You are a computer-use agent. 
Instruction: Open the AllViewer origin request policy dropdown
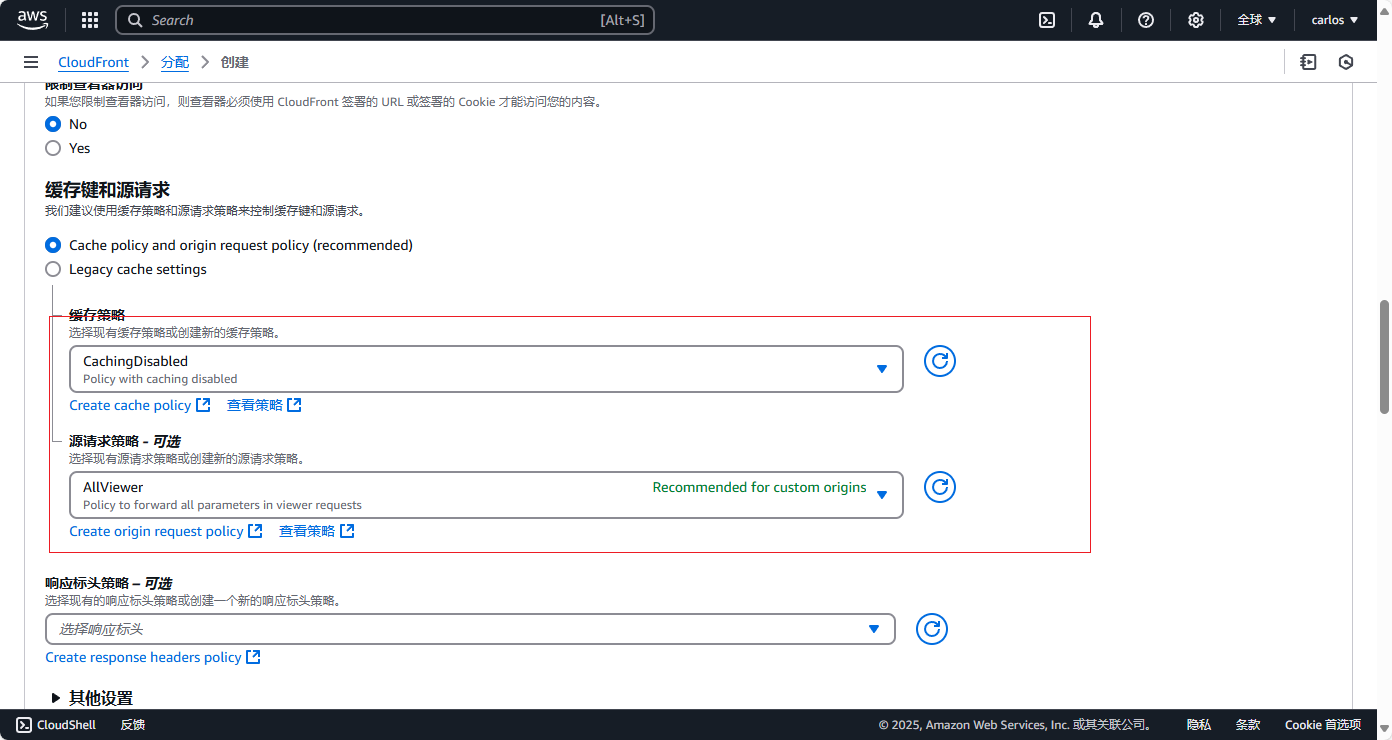click(486, 495)
